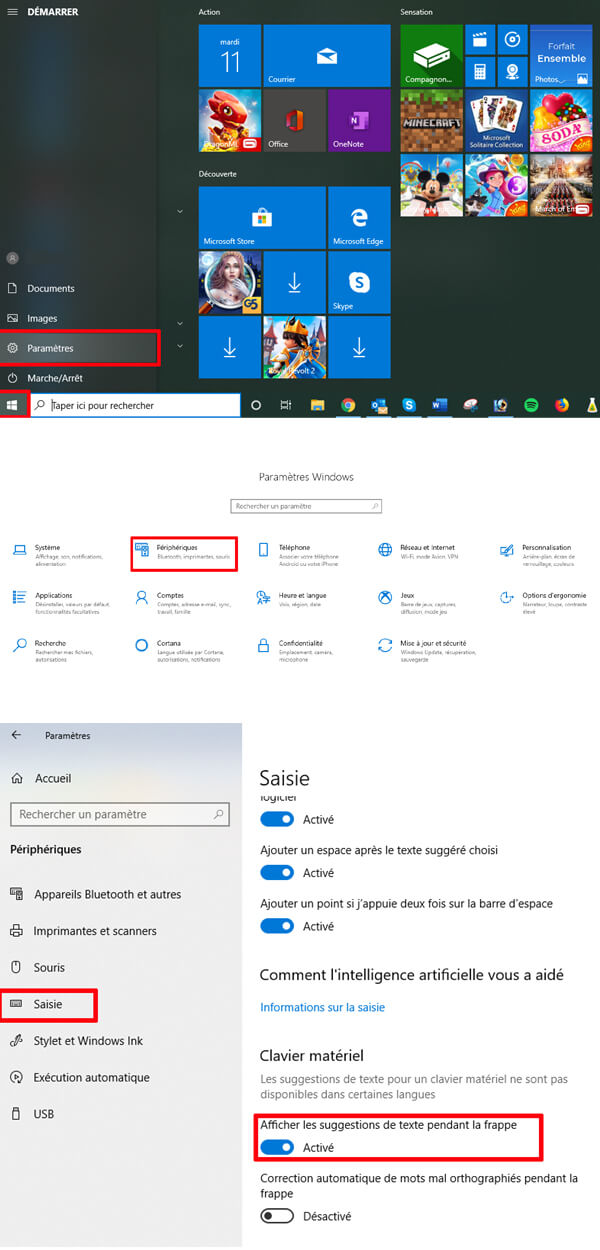Open Word from the taskbar
This screenshot has height=1250, width=600.
click(x=440, y=405)
